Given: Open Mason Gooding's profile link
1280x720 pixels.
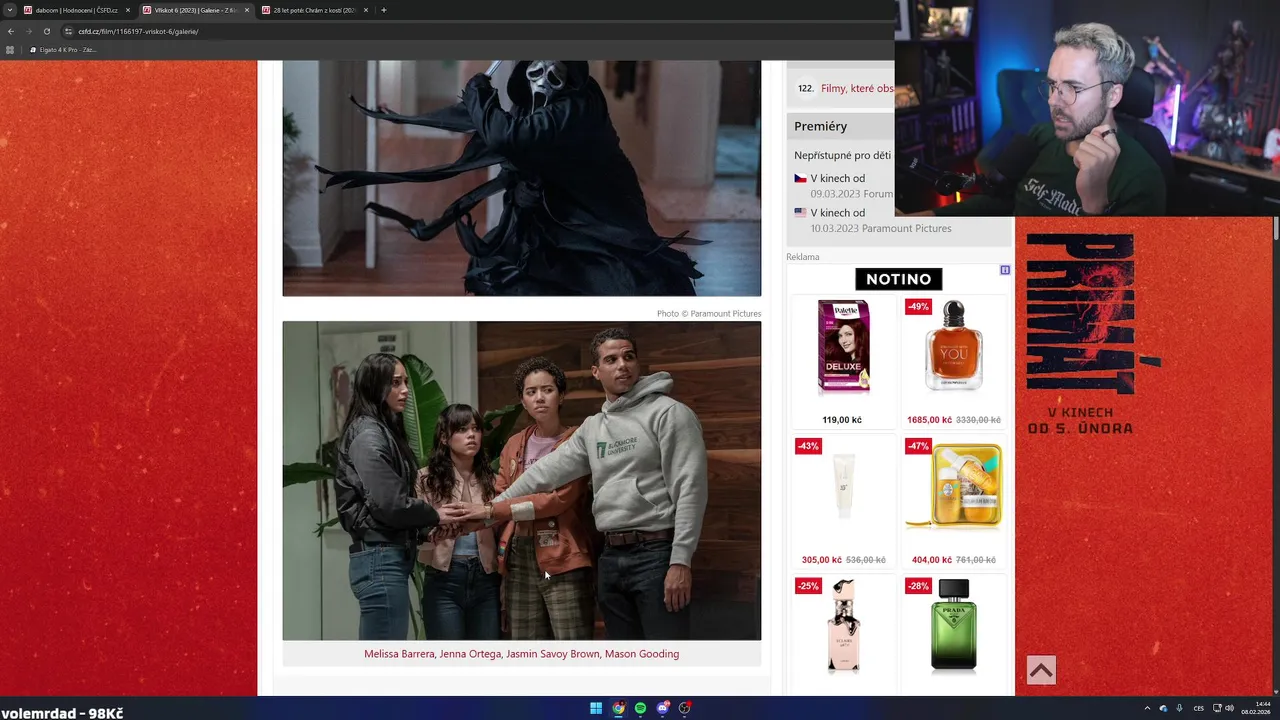Looking at the screenshot, I should 642,654.
